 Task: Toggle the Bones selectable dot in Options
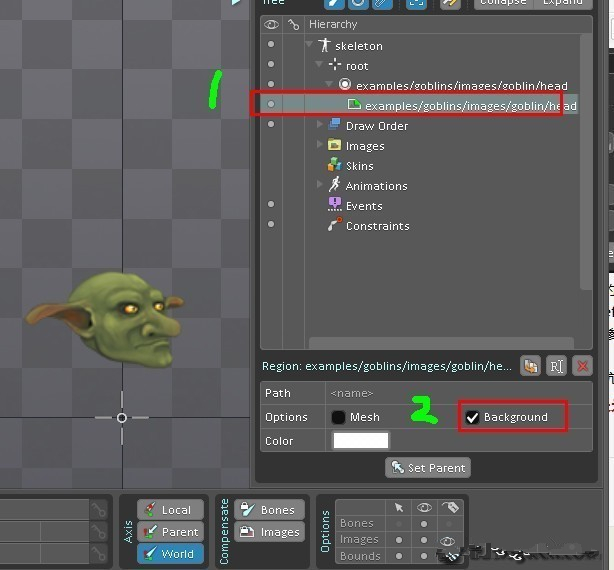click(x=399, y=524)
